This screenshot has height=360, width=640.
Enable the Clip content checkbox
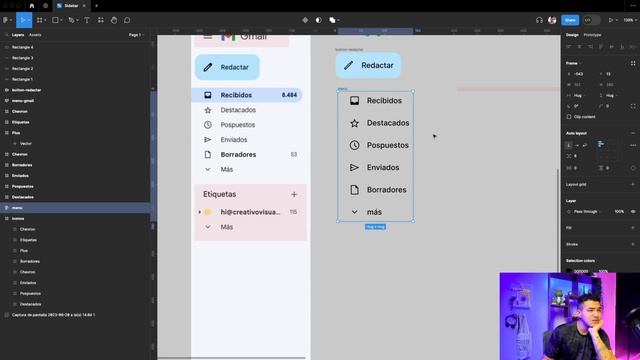tap(569, 117)
